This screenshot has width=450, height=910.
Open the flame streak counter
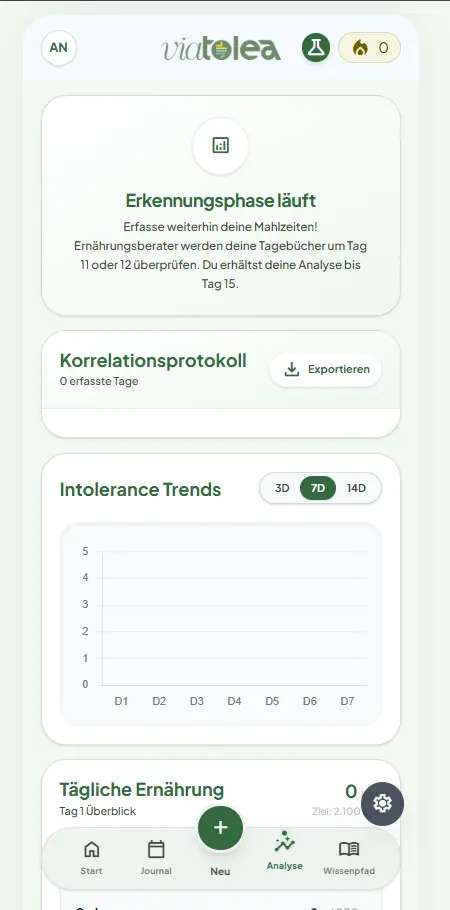tap(369, 48)
